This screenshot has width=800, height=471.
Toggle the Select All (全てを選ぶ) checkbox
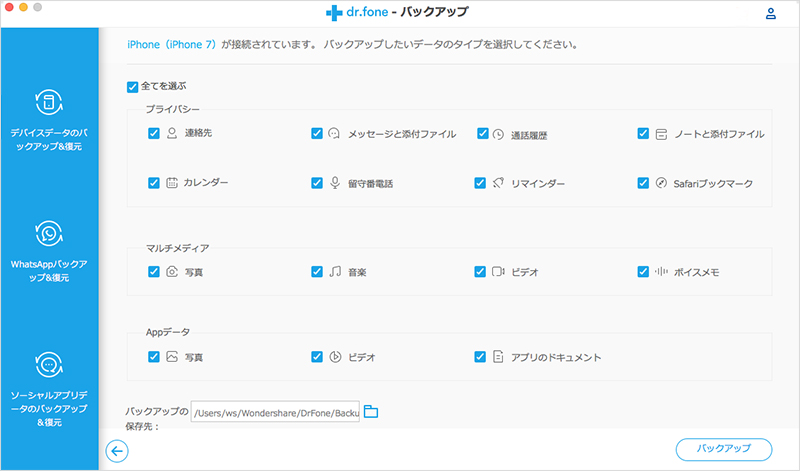point(133,87)
